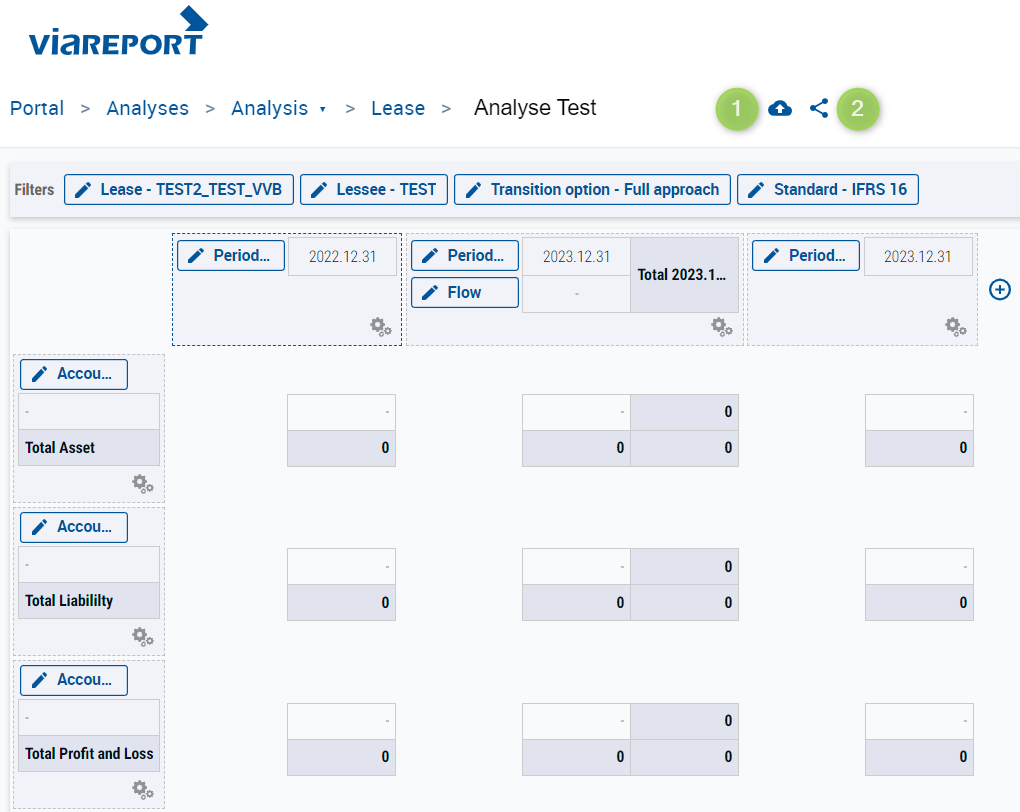Click Total Asset value under 2022.12.31
The width and height of the screenshot is (1020, 812).
tap(342, 448)
